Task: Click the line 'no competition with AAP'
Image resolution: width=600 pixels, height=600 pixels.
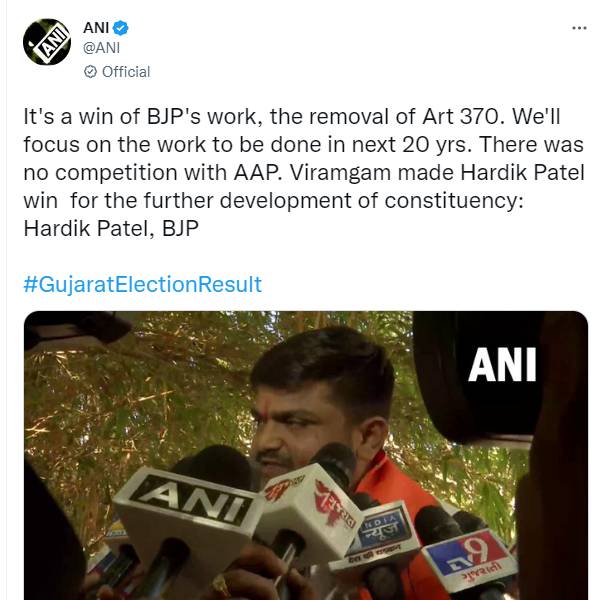Action: click(x=304, y=173)
